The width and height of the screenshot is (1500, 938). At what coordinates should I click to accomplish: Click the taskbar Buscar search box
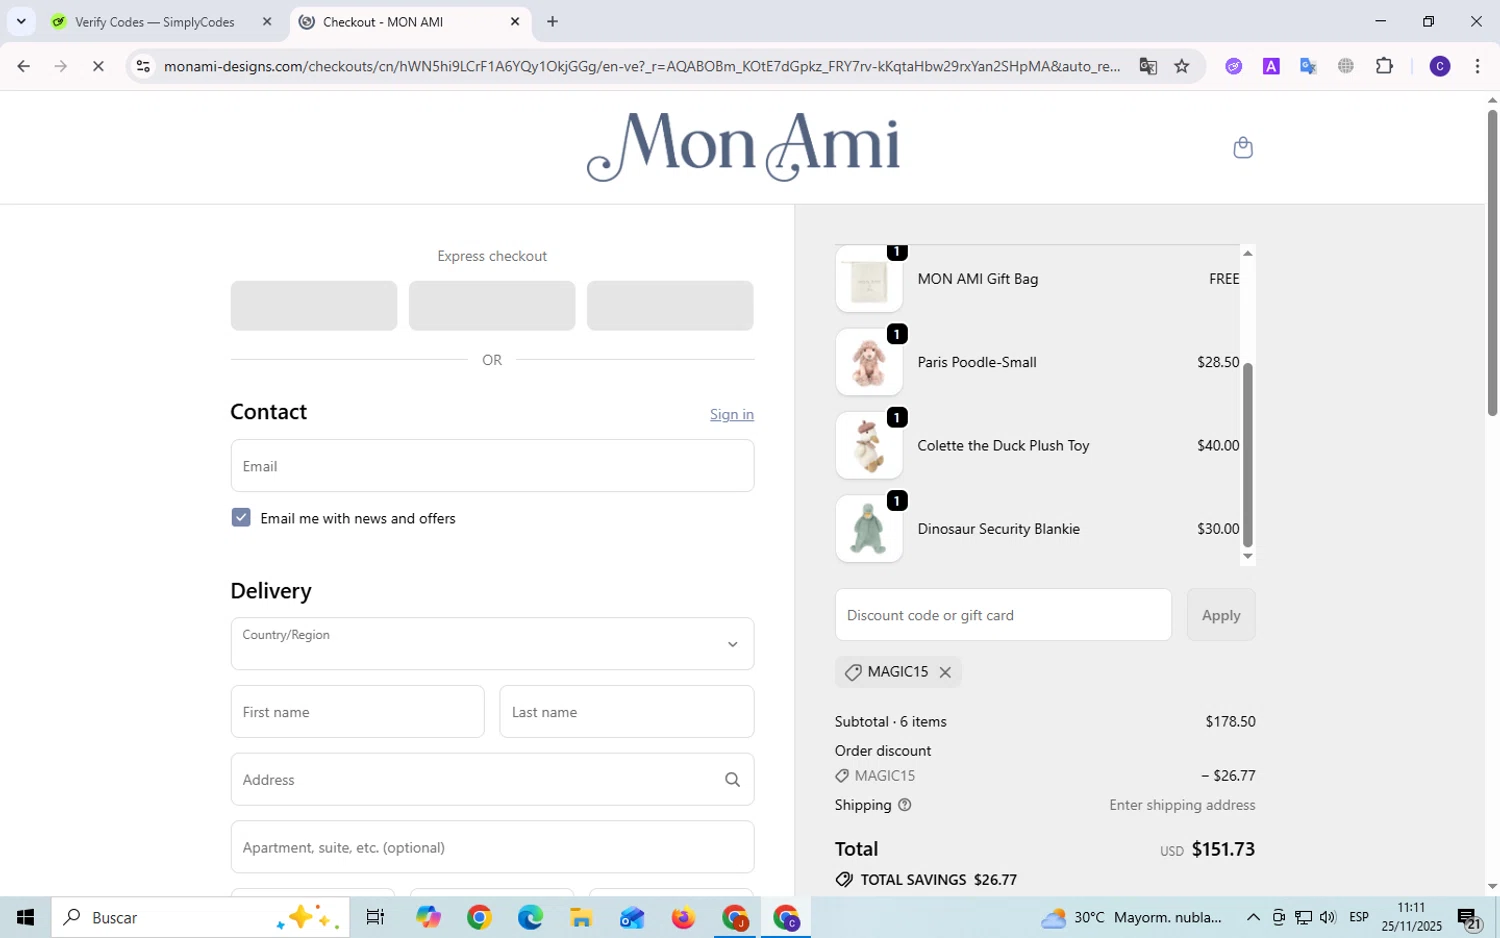201,917
